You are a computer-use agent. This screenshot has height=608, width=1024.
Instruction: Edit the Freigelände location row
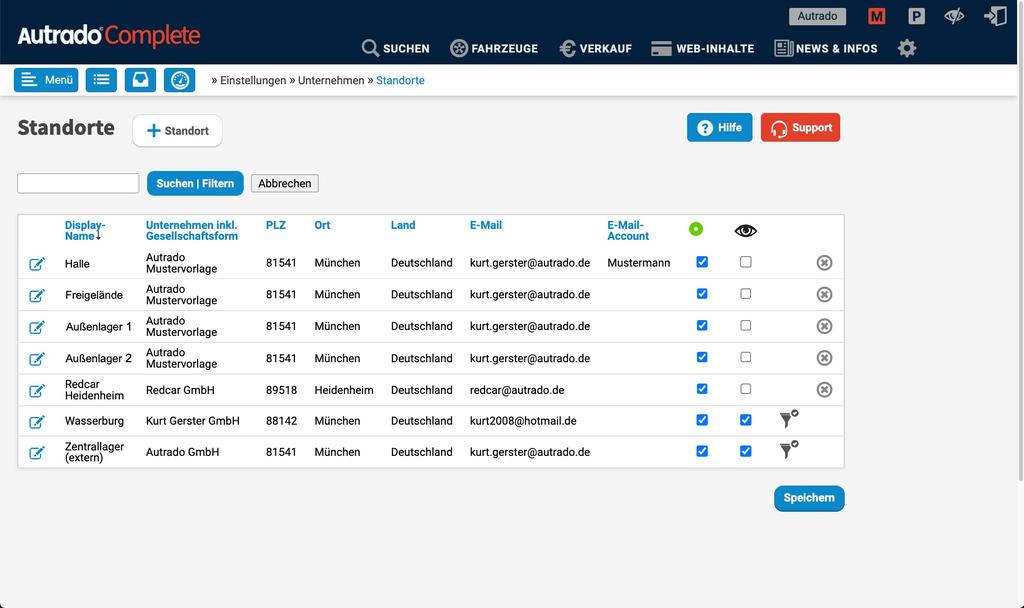click(37, 295)
